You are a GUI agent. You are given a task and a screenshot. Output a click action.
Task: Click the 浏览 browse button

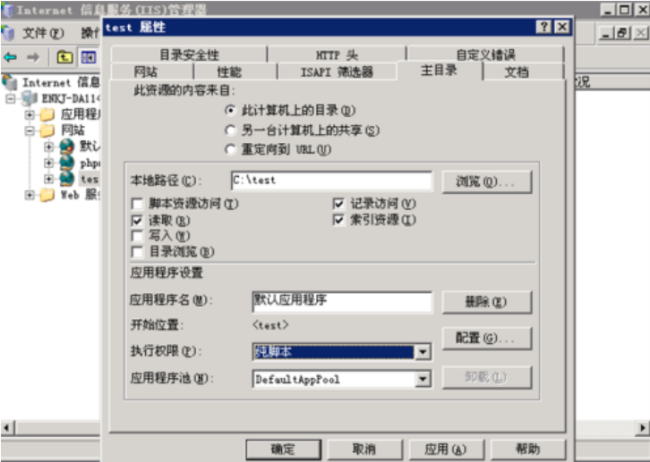[x=487, y=182]
